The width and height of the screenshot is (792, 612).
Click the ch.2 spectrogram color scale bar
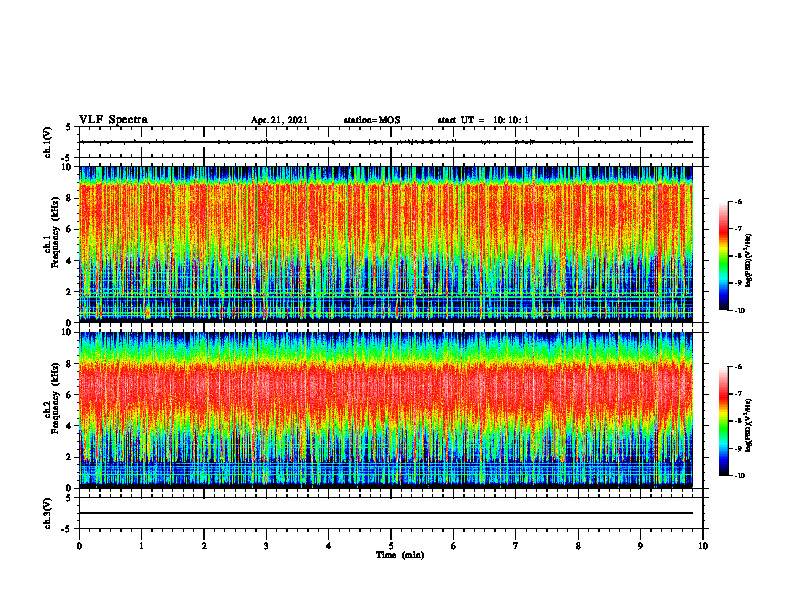coord(723,421)
